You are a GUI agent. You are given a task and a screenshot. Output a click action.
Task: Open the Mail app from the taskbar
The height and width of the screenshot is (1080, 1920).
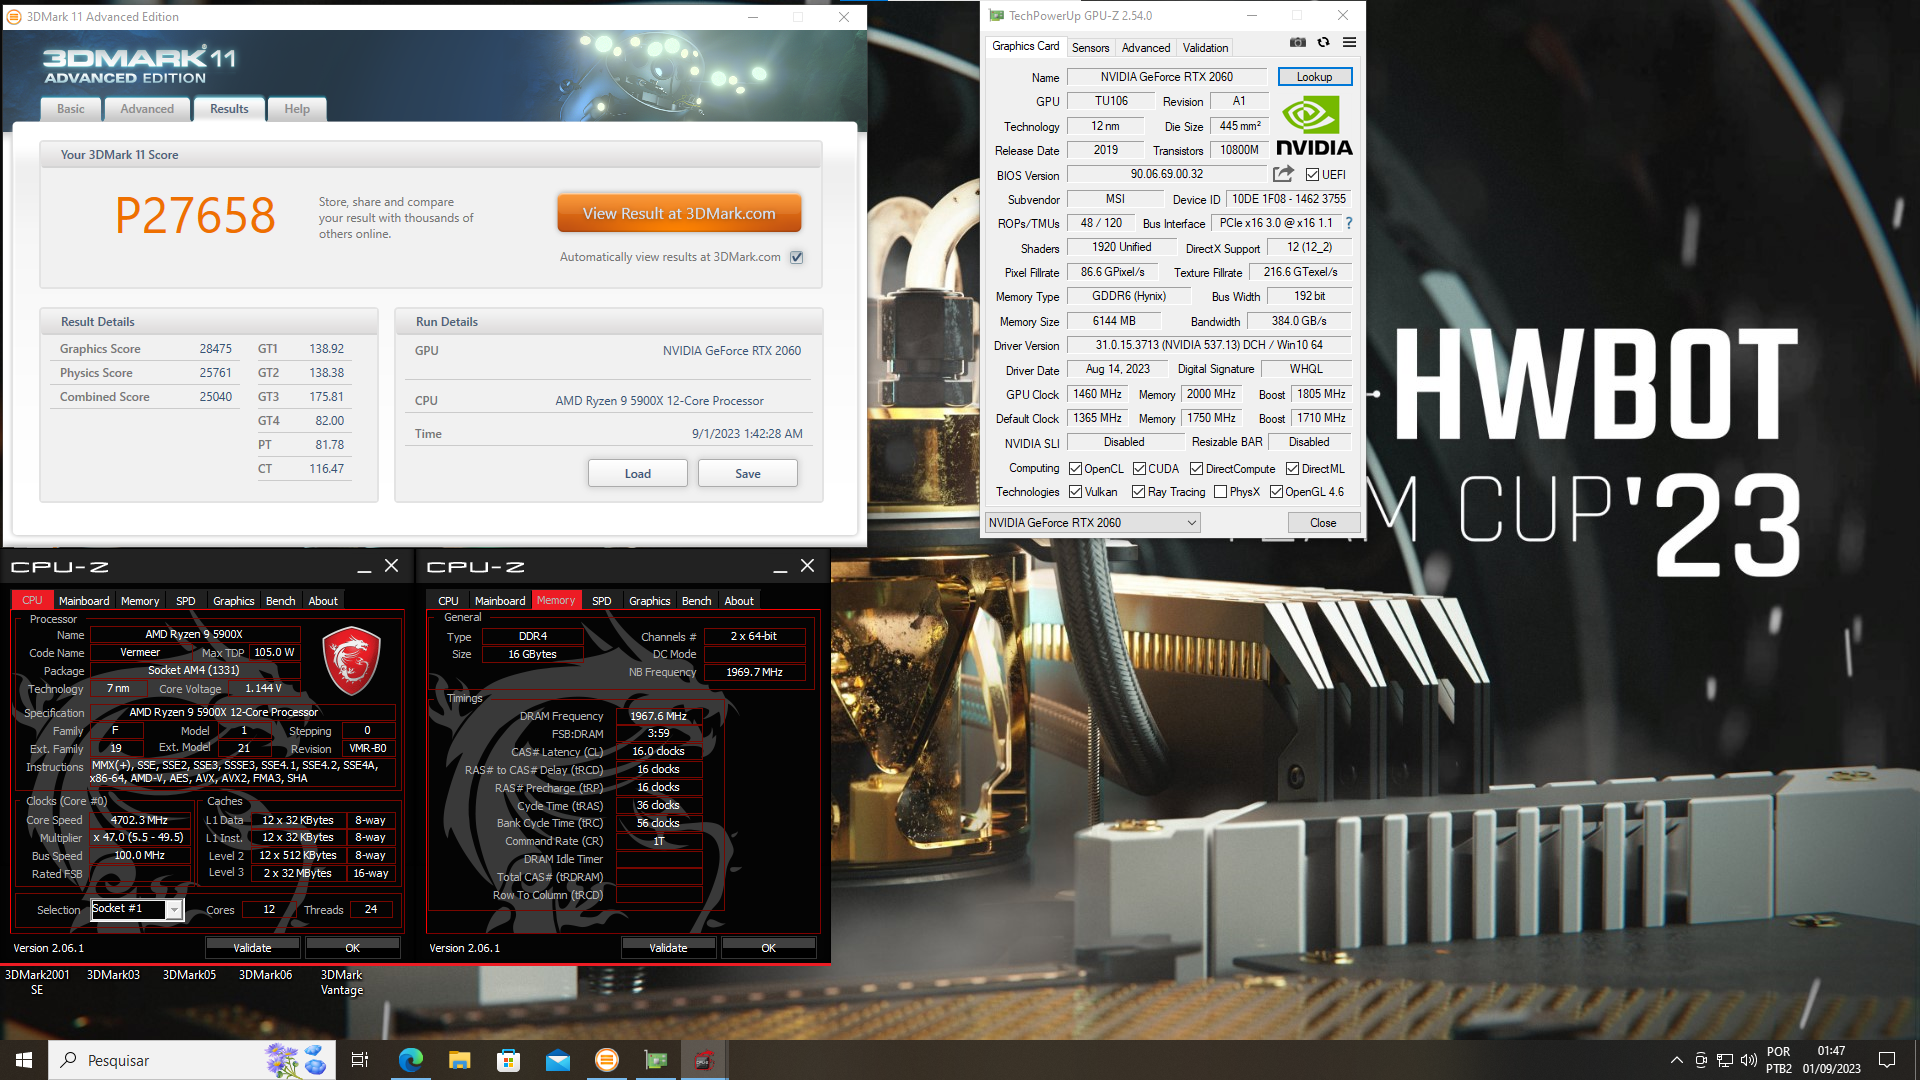(x=557, y=1060)
